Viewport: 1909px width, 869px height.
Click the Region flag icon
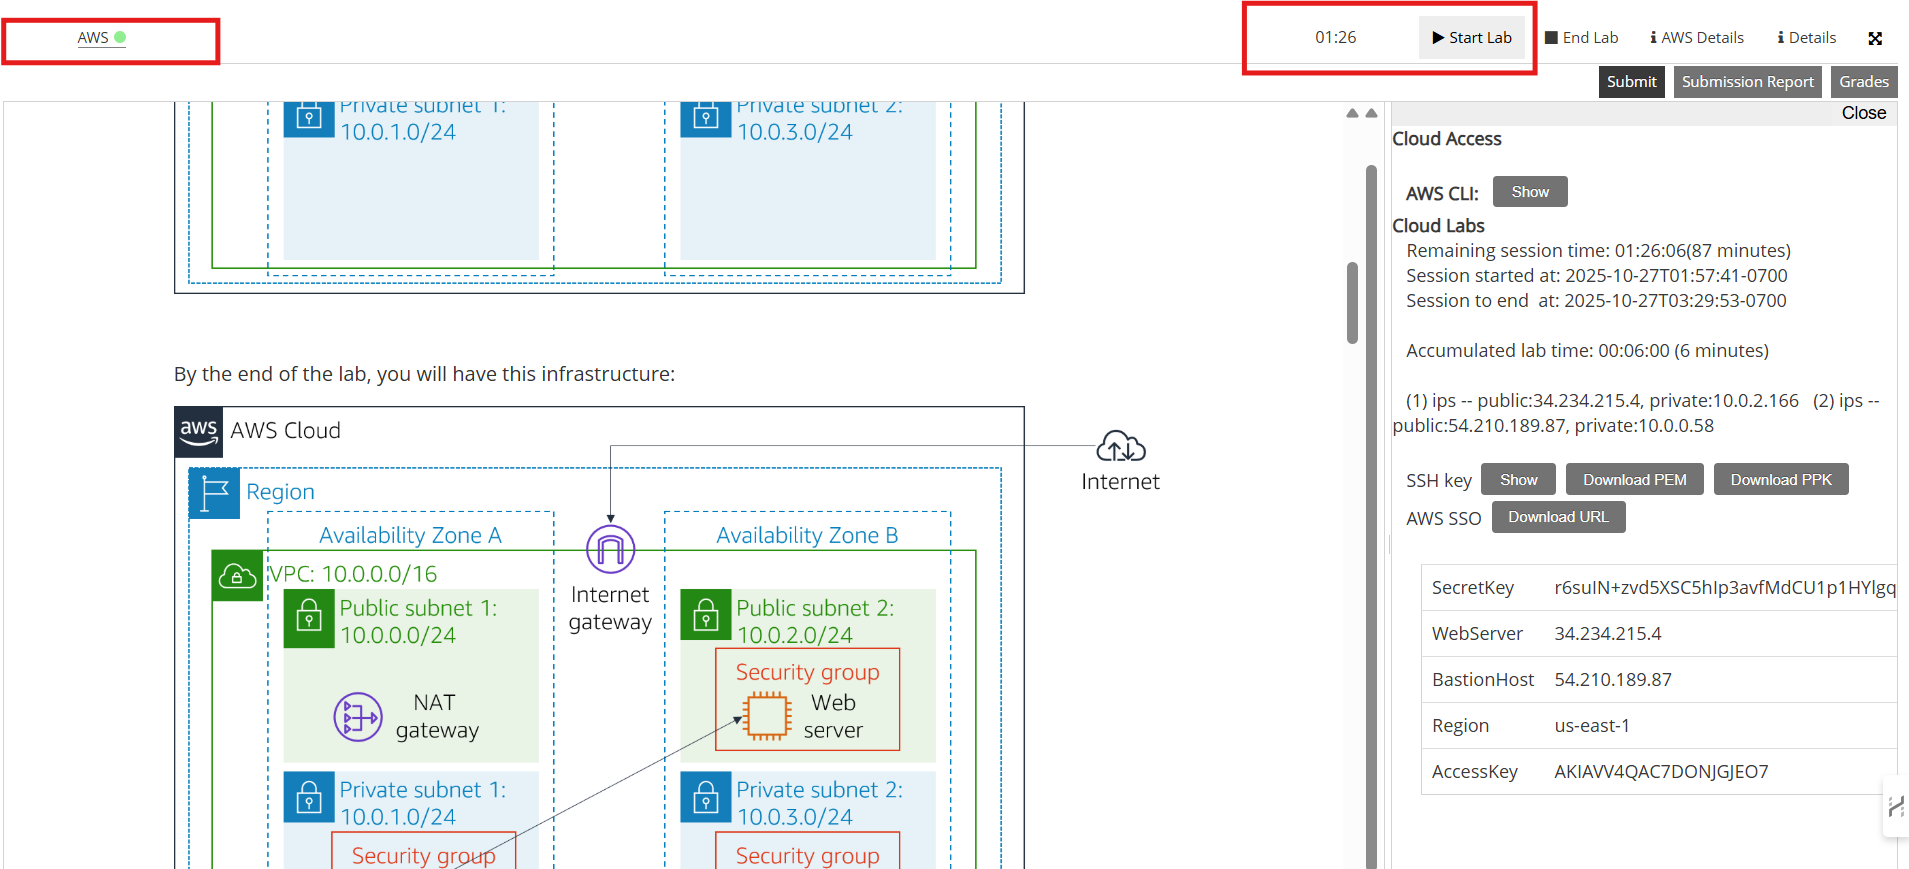pos(214,493)
